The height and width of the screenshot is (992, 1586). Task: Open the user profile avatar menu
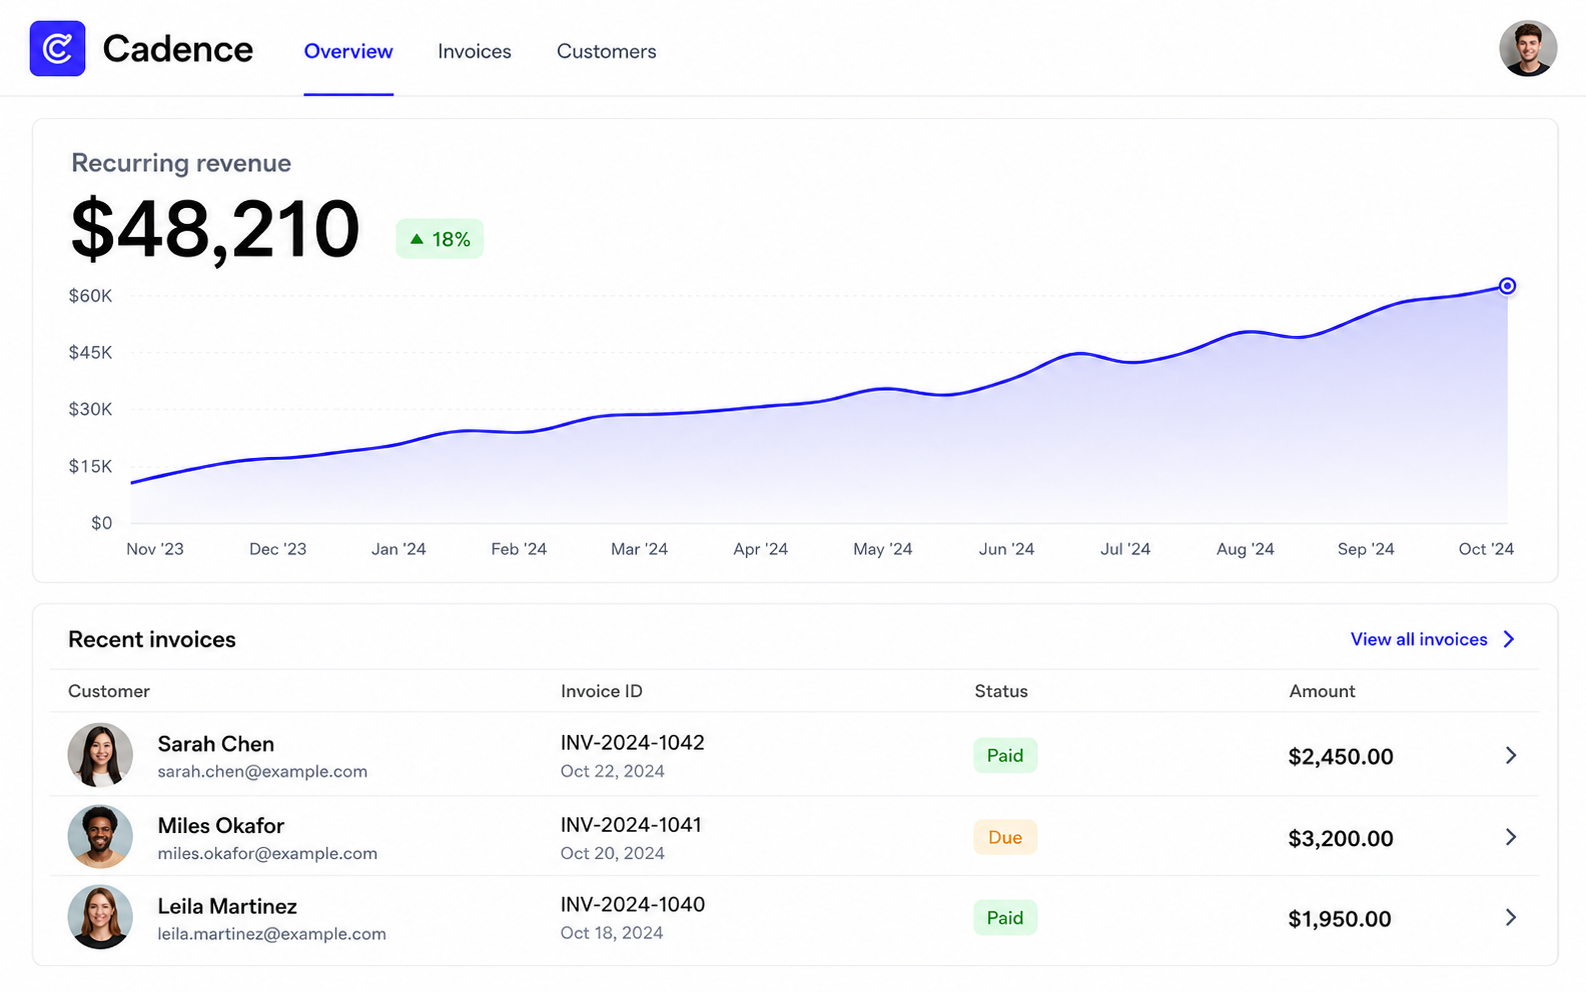coord(1527,48)
